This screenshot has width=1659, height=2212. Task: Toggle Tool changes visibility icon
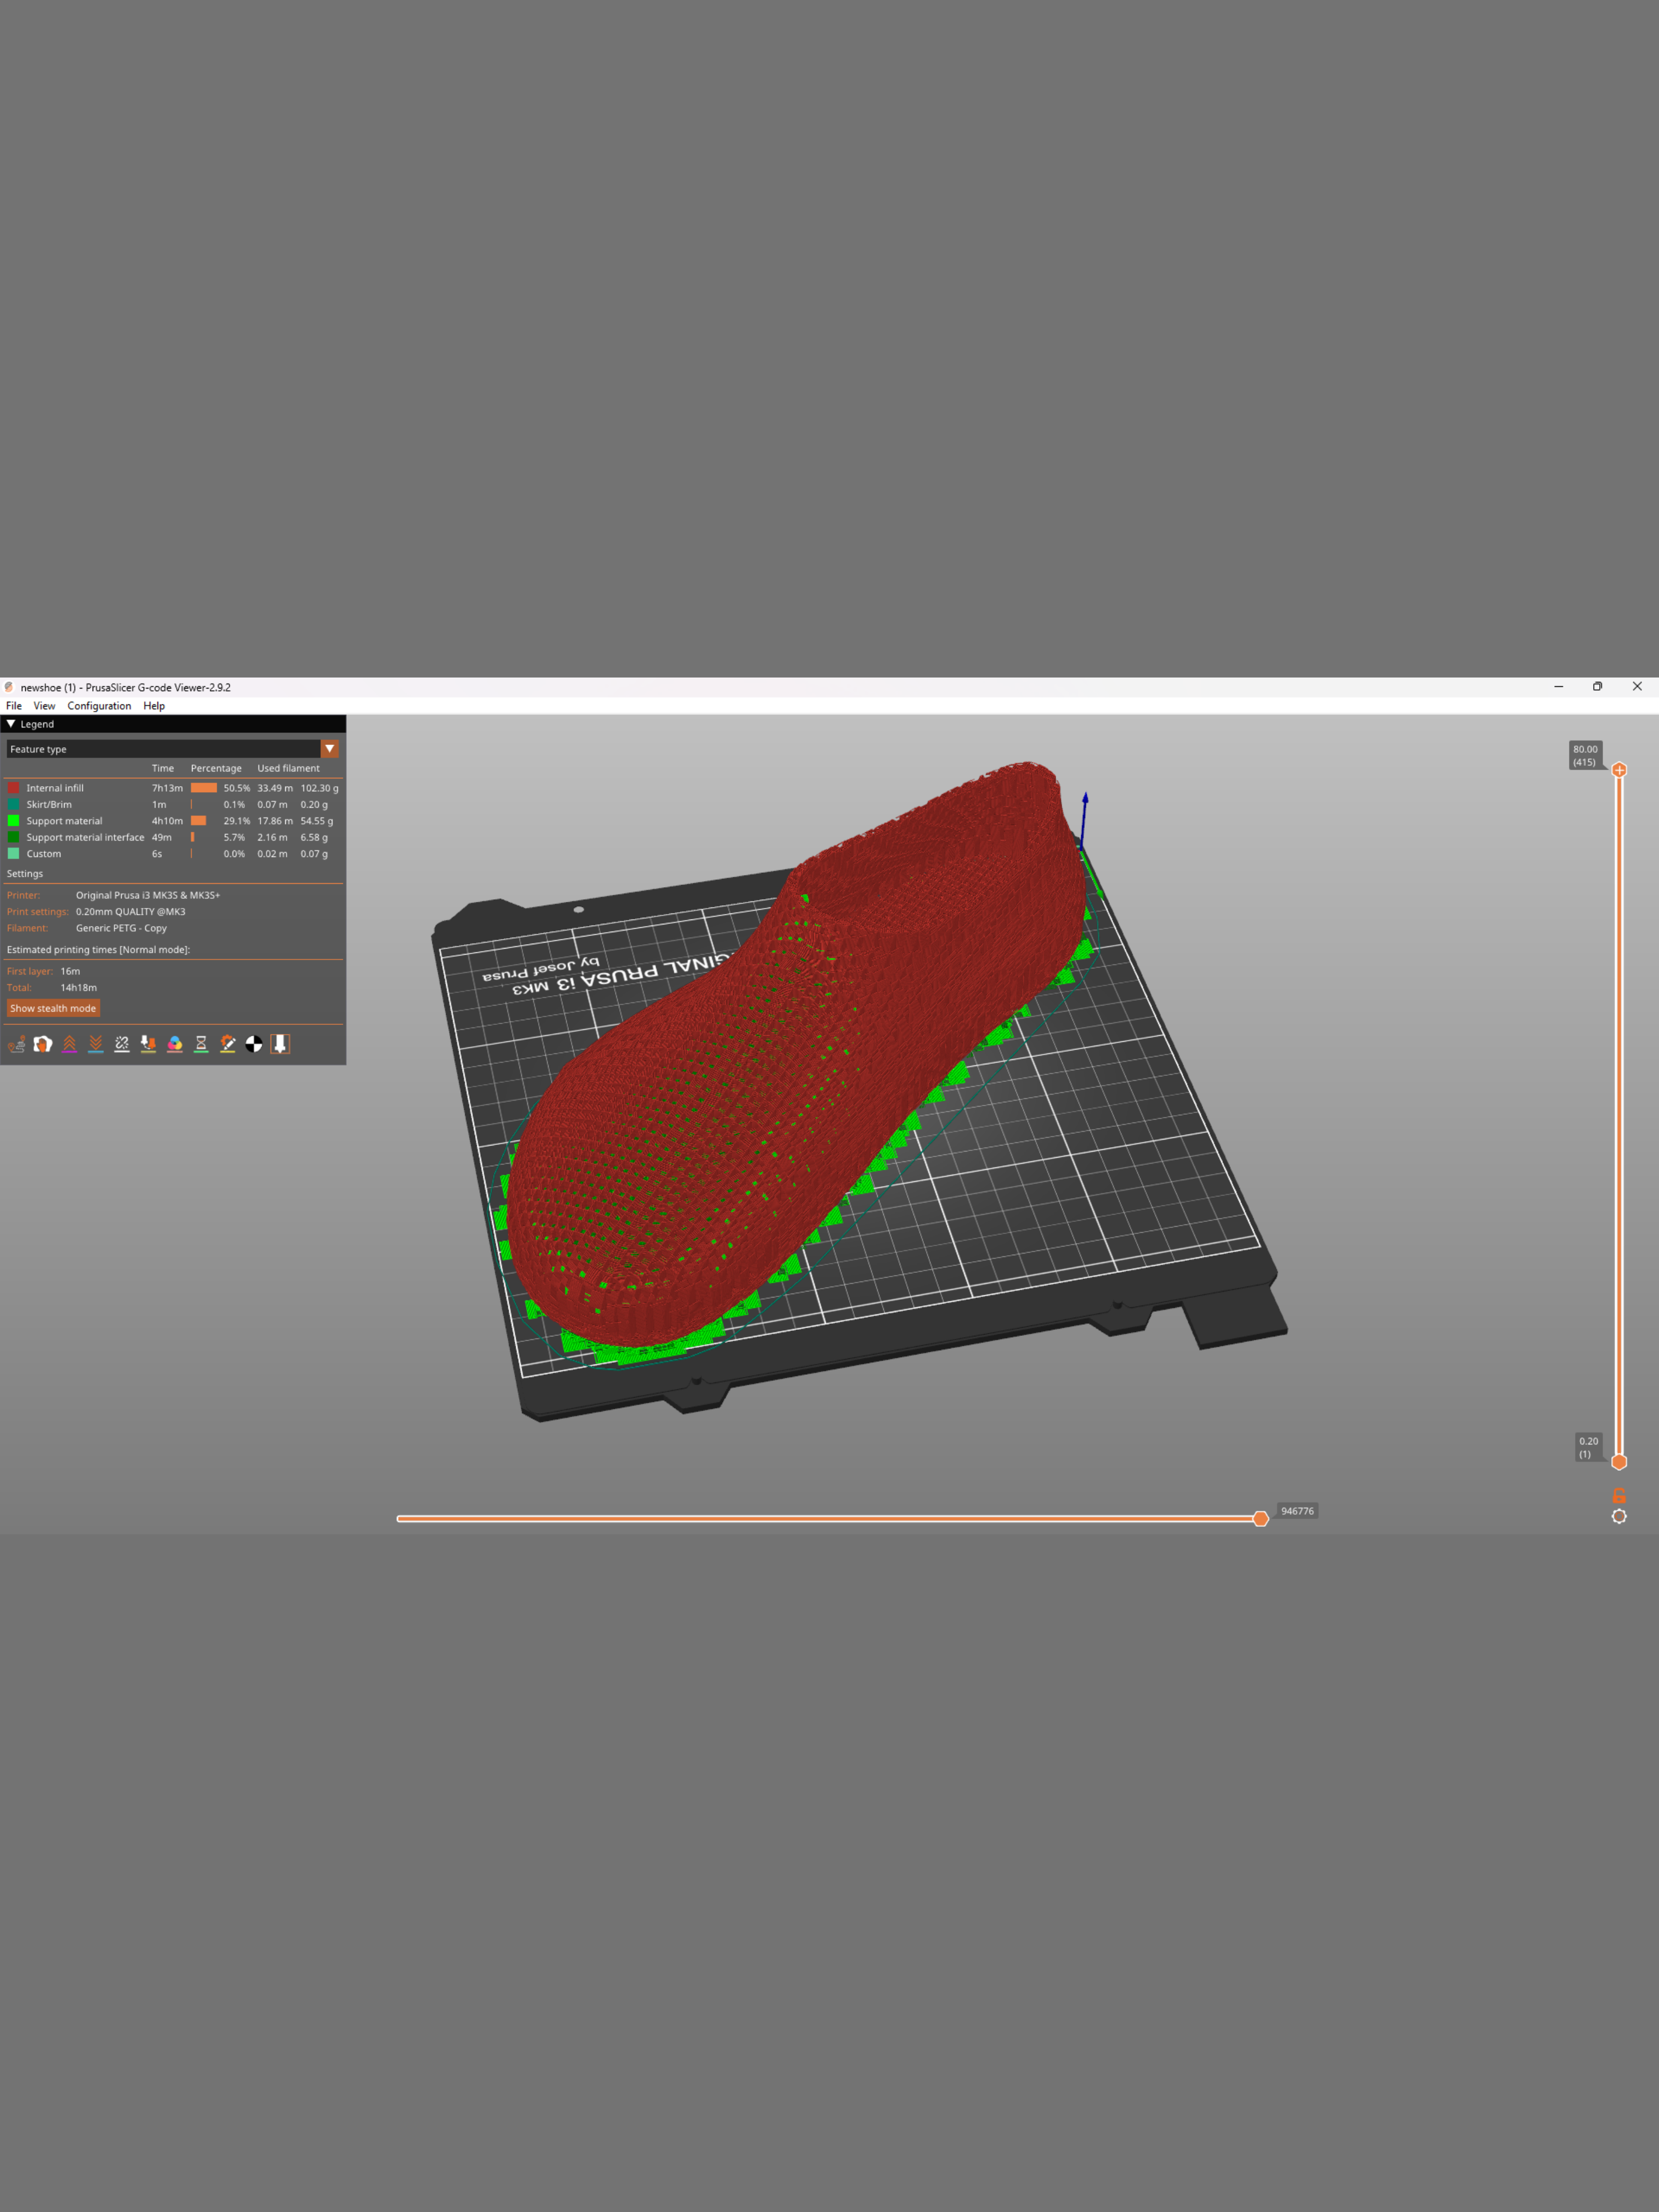pos(148,1044)
